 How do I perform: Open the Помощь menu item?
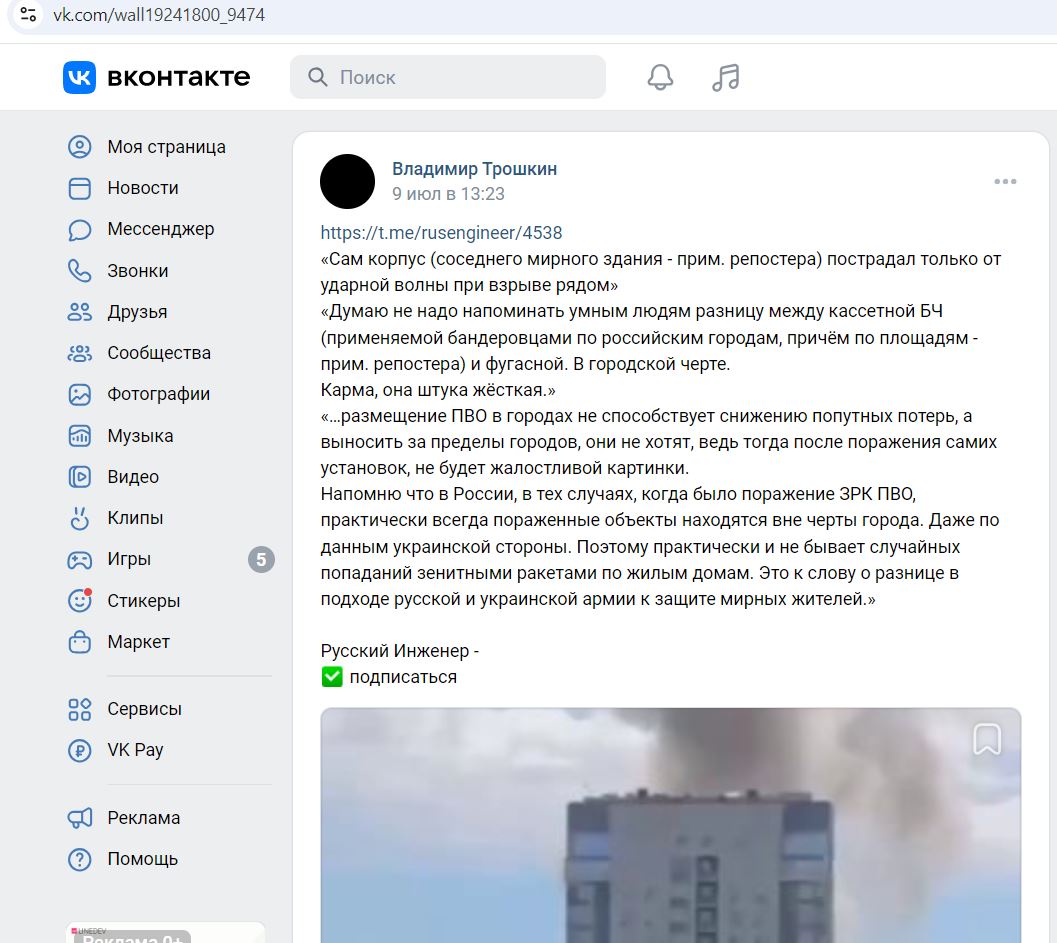143,859
